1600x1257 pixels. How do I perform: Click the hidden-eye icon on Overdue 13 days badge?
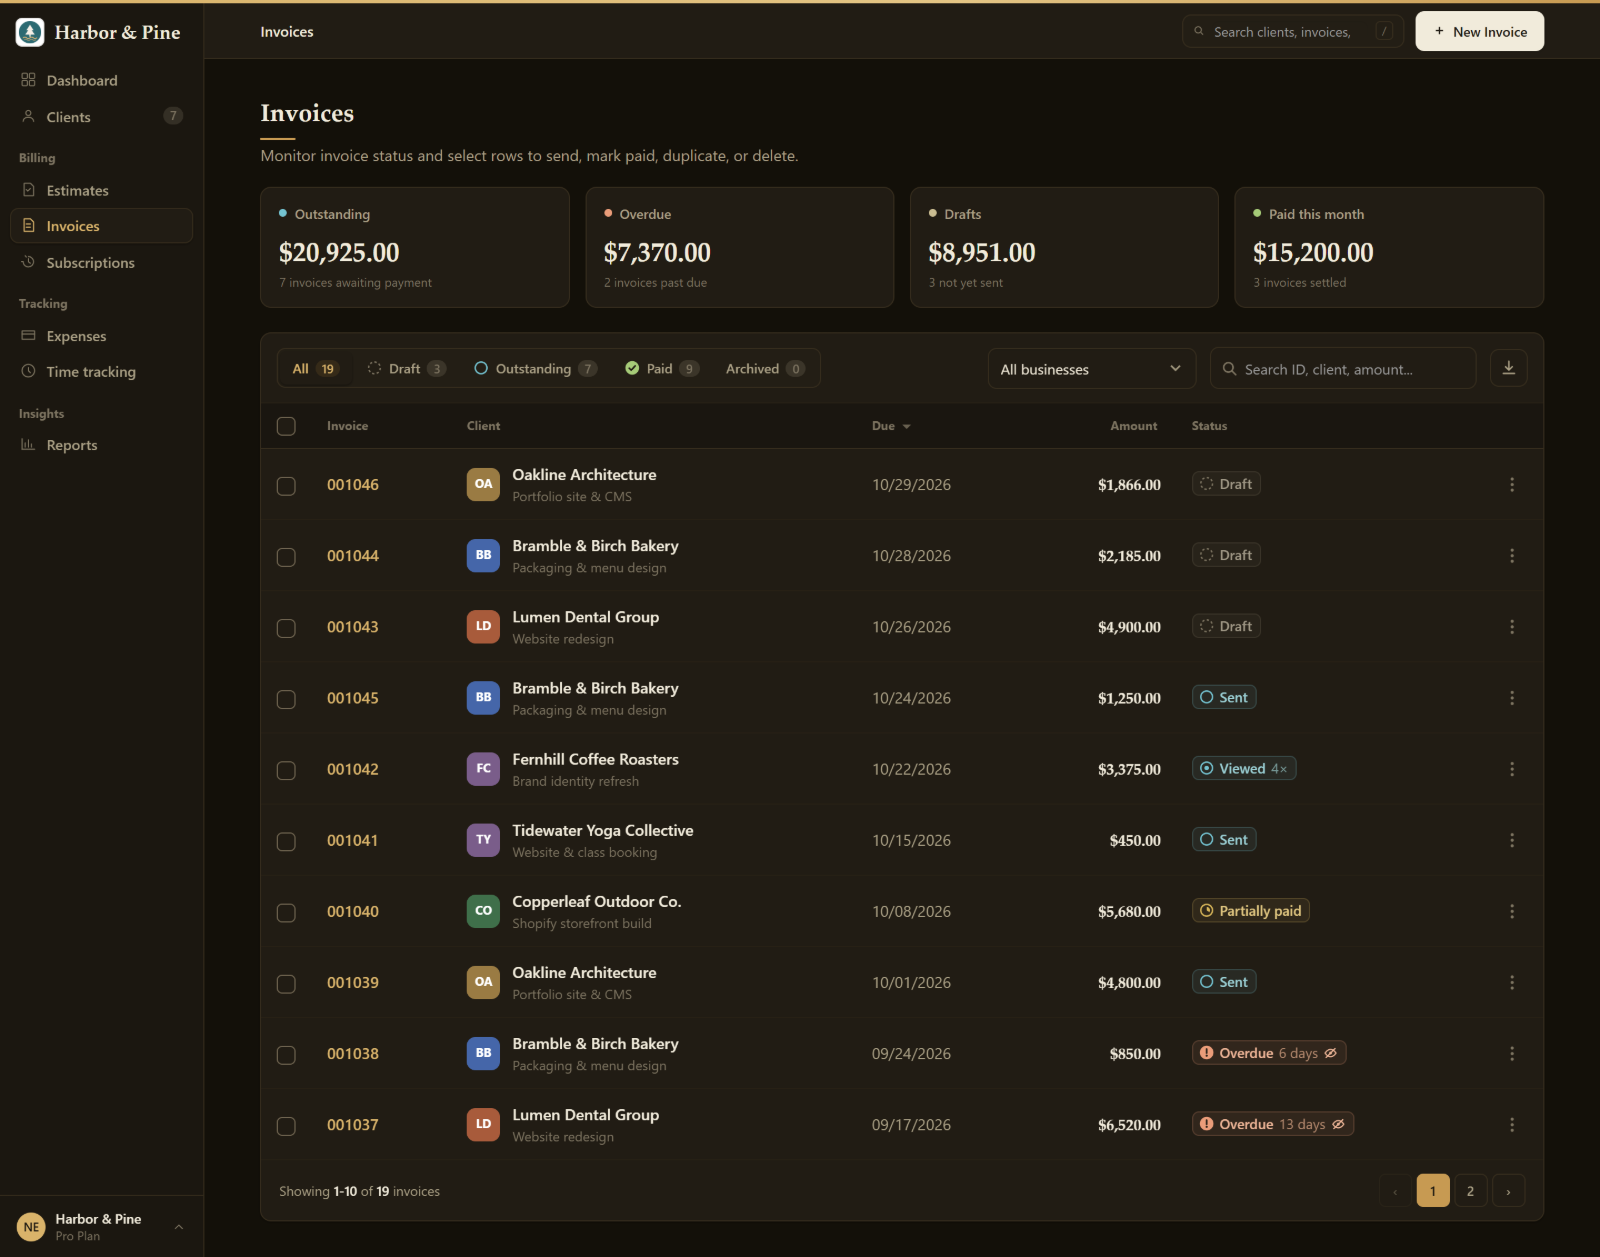[1338, 1124]
